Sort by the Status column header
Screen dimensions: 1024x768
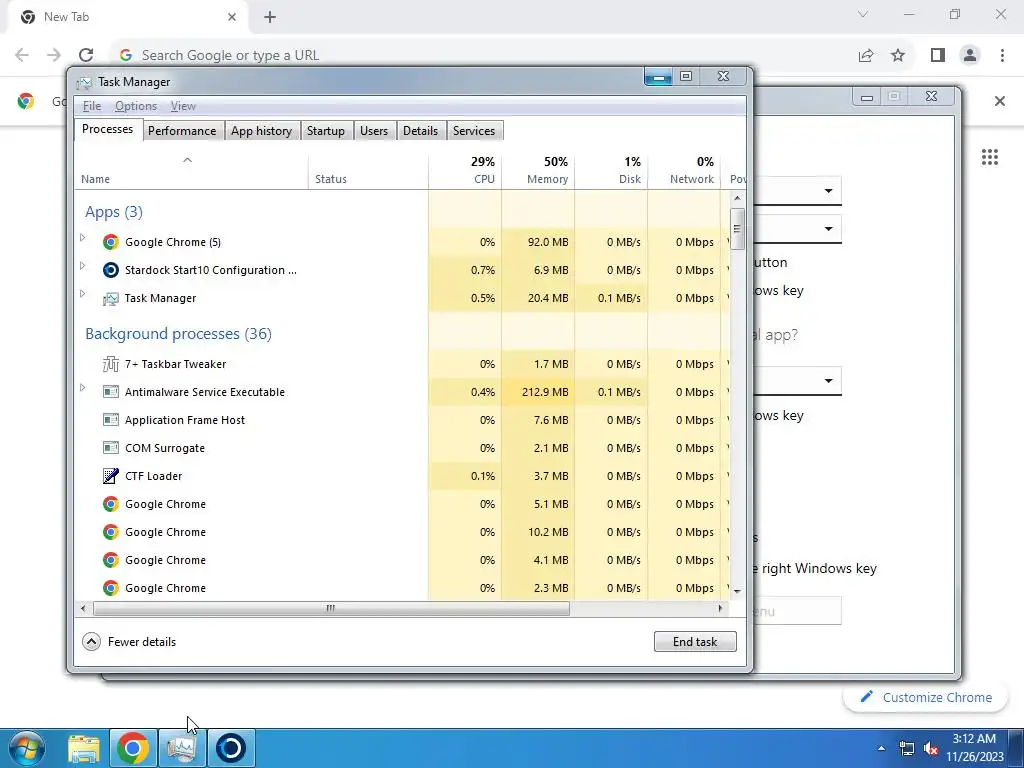tap(368, 170)
